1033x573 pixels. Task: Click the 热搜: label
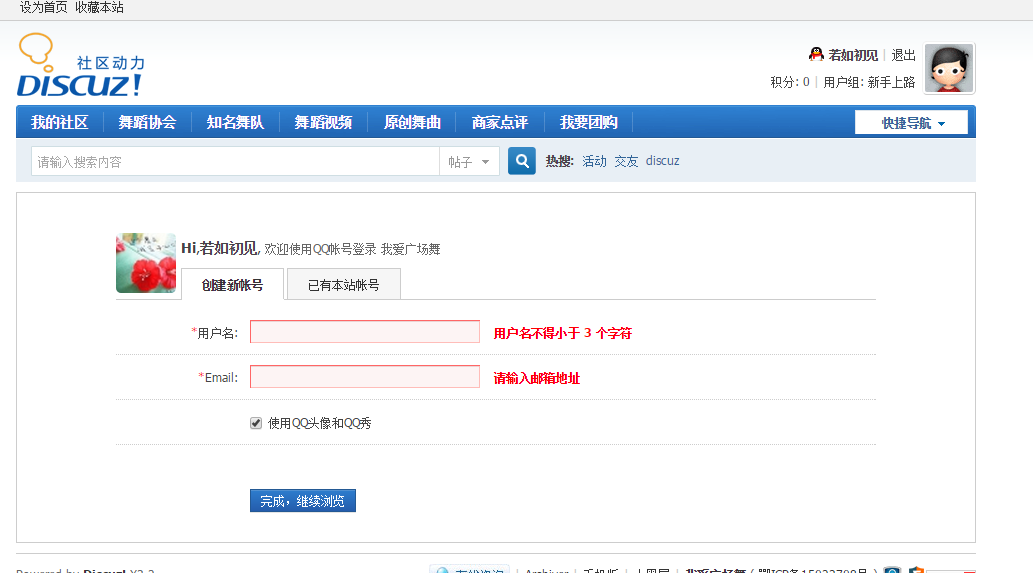(x=559, y=161)
